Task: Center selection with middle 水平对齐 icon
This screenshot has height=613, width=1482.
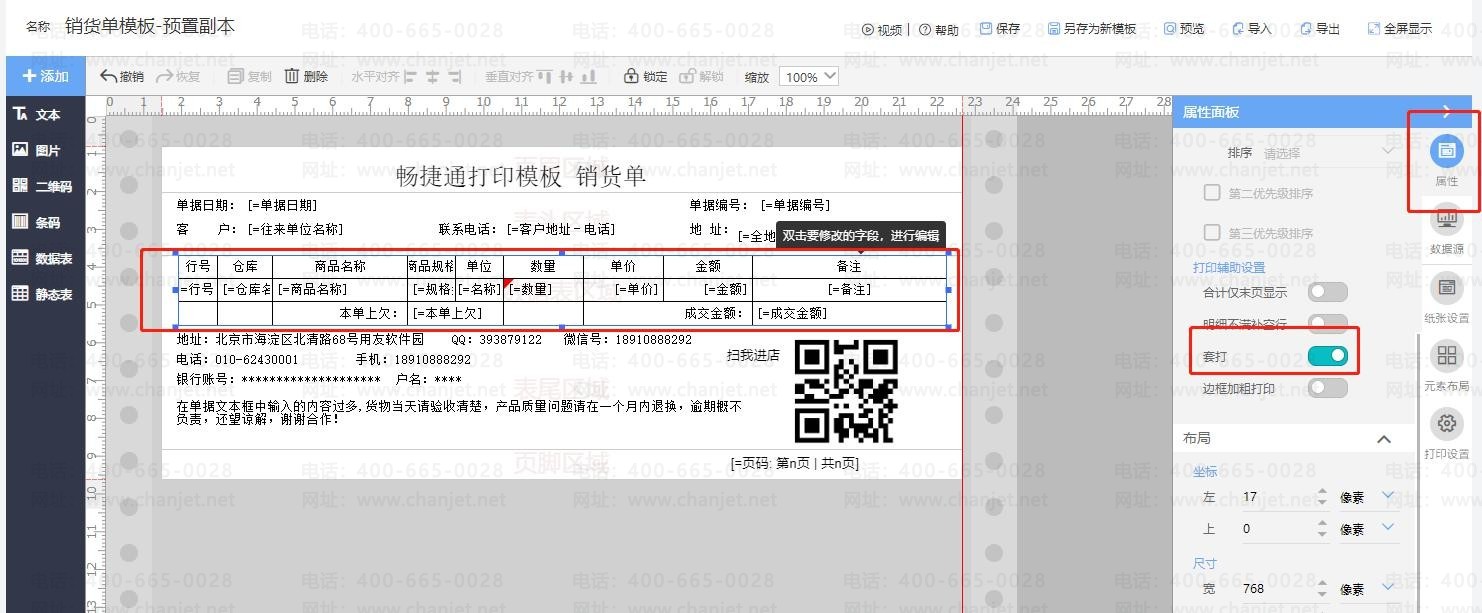Action: [433, 76]
